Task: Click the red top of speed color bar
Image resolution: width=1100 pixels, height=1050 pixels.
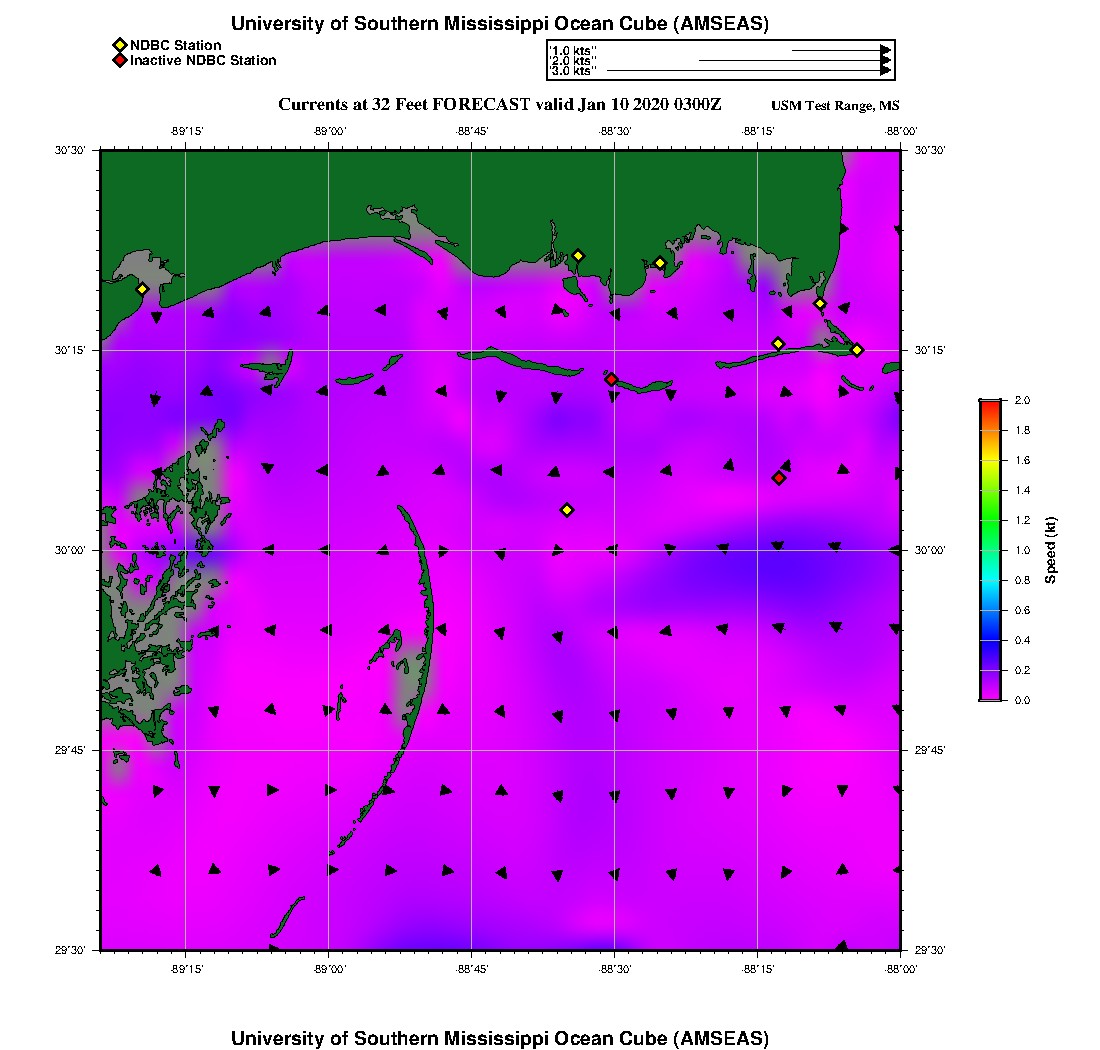Action: pos(990,404)
